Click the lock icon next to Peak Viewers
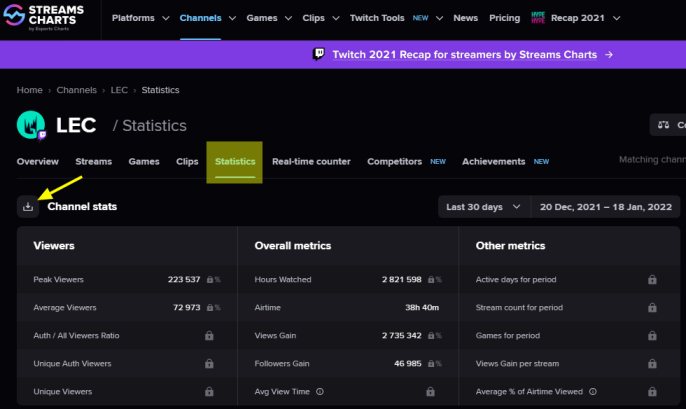Viewport: 686px width, 409px height. [210, 280]
